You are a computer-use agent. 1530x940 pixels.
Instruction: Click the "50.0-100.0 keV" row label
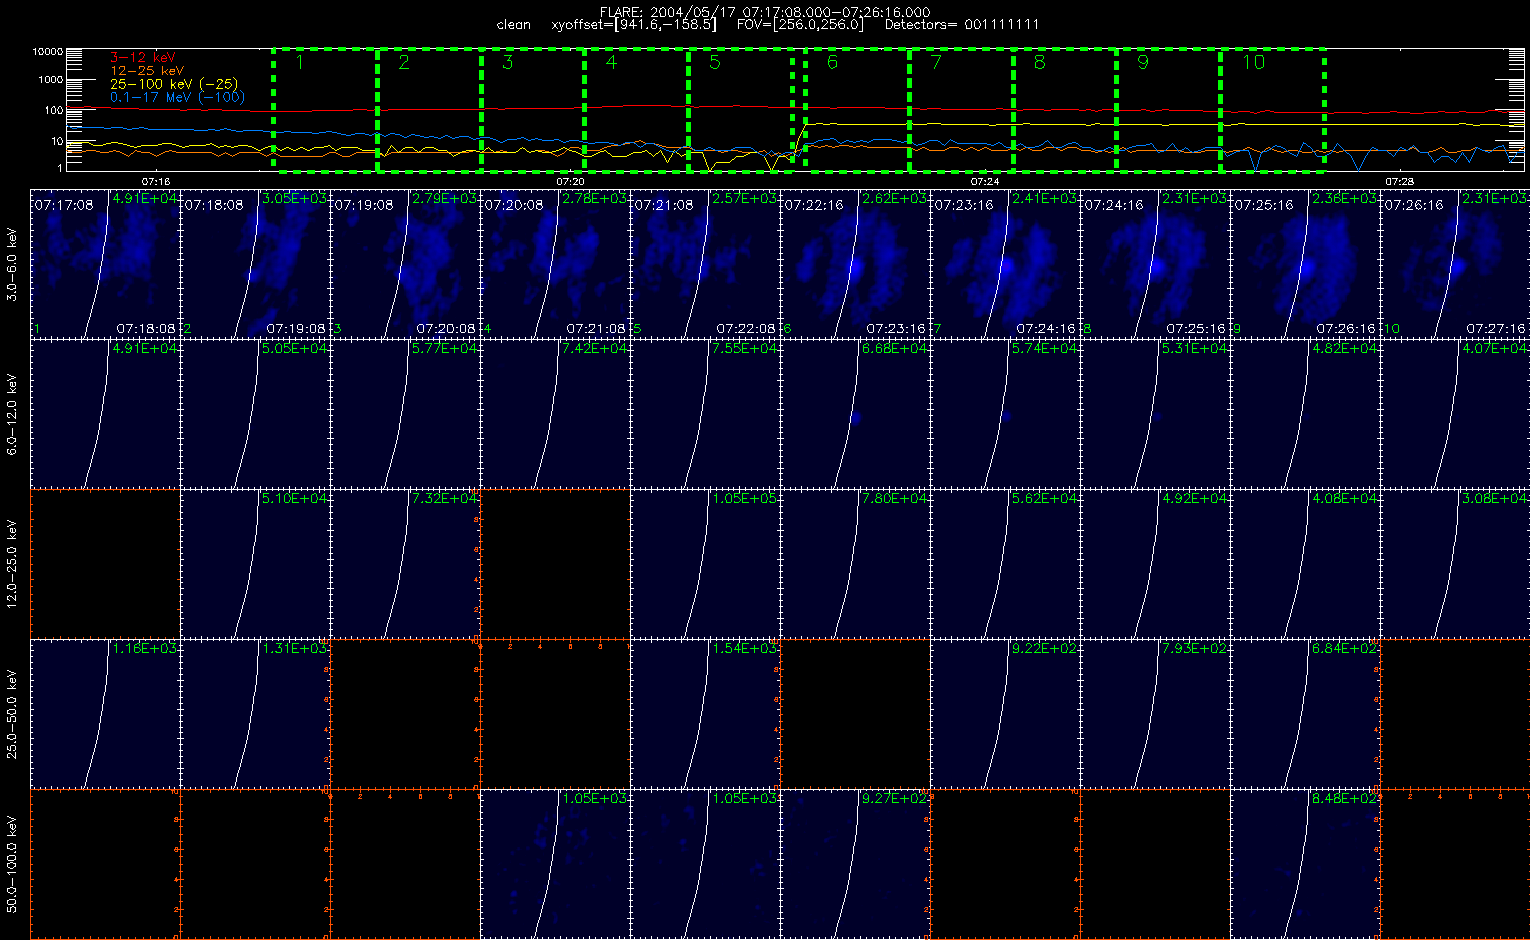12,864
